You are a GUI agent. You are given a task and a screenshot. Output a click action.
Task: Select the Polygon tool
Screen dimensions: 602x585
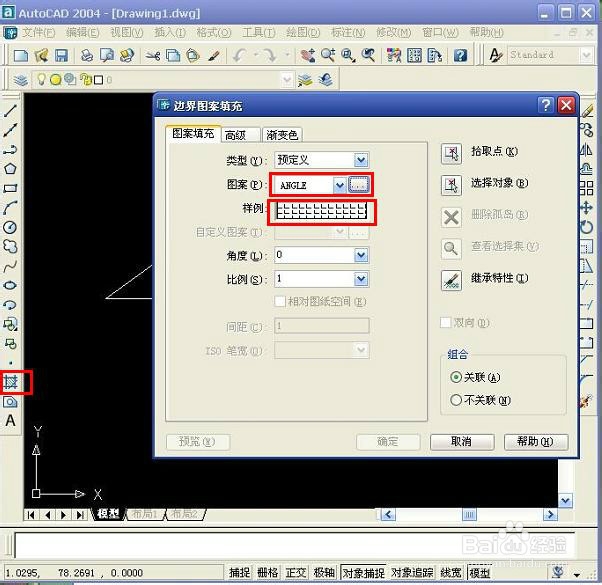point(10,169)
